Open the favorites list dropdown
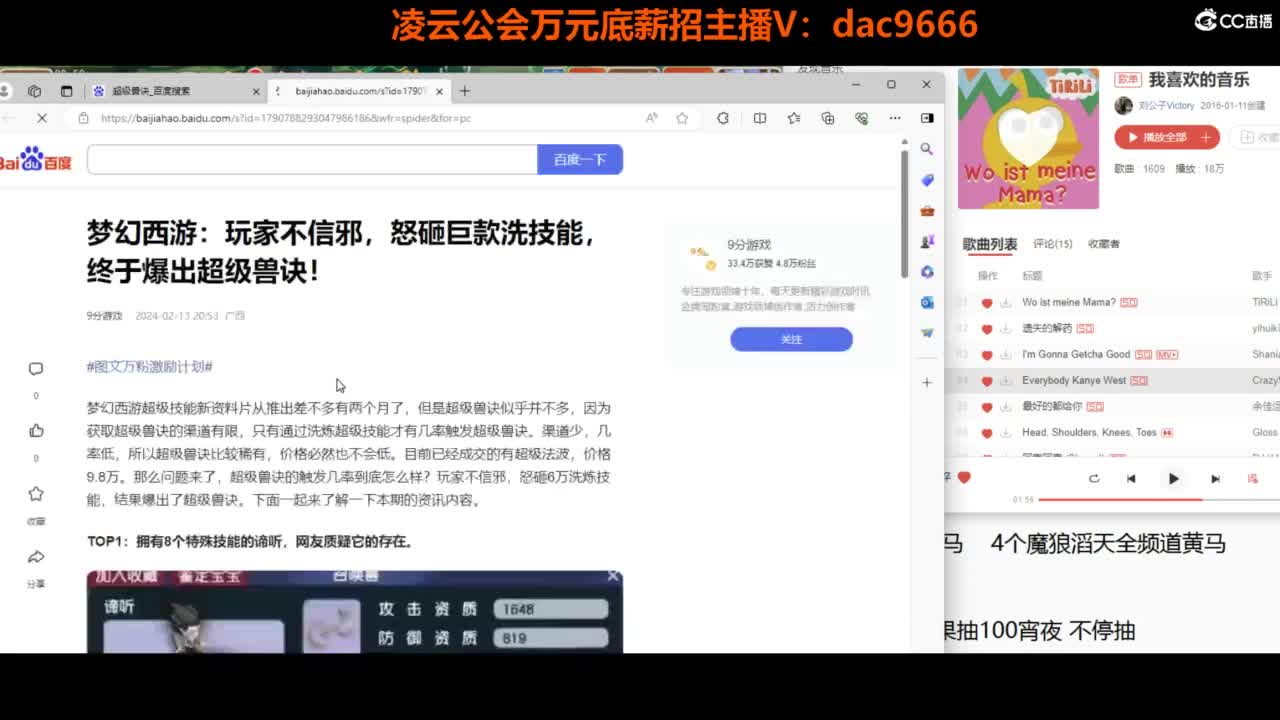Image resolution: width=1280 pixels, height=720 pixels. coord(795,118)
